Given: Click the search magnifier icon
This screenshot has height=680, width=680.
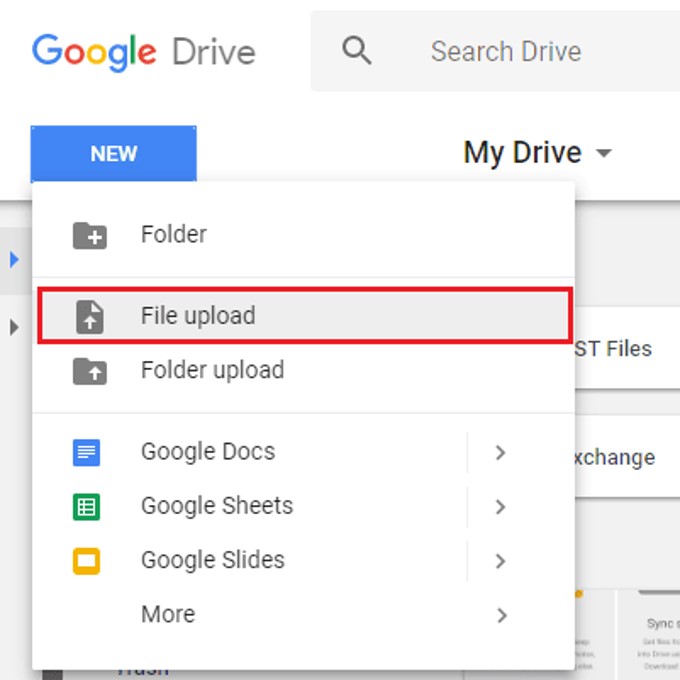Looking at the screenshot, I should point(356,51).
